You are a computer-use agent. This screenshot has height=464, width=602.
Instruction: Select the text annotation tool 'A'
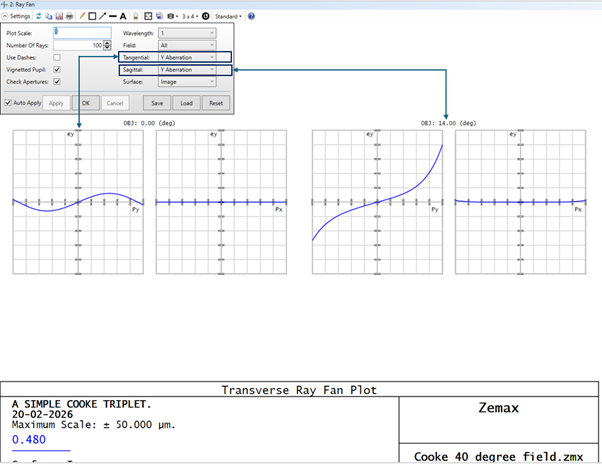click(x=123, y=17)
